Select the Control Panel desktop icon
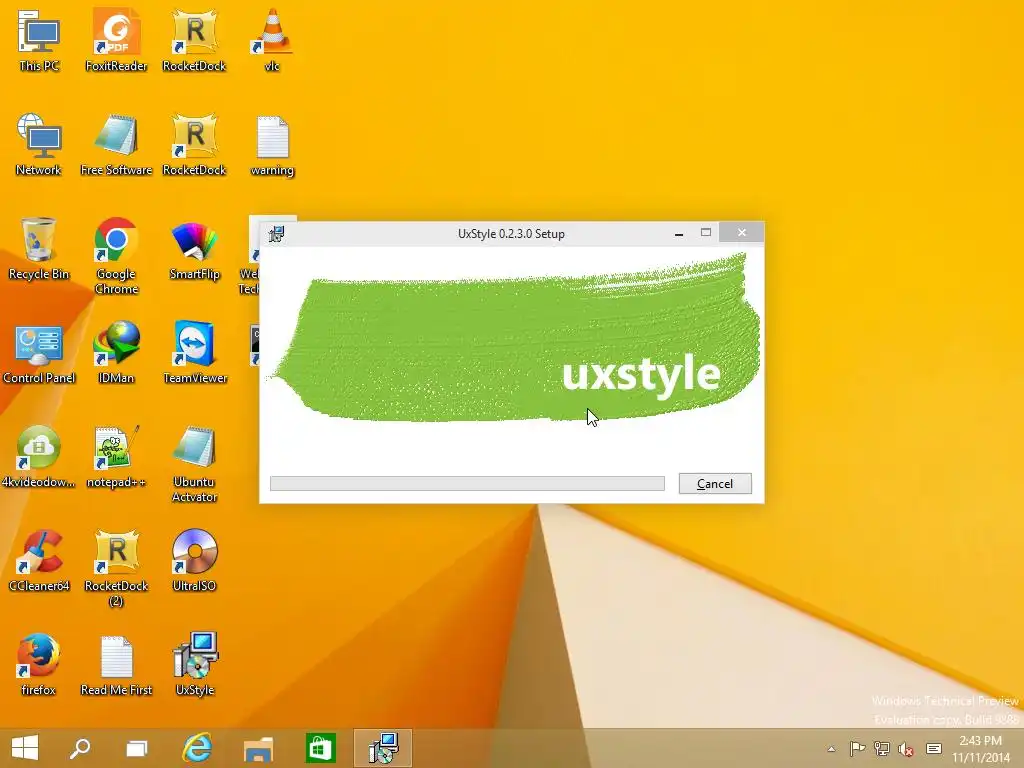Screen dimensions: 1024x768 click(39, 353)
